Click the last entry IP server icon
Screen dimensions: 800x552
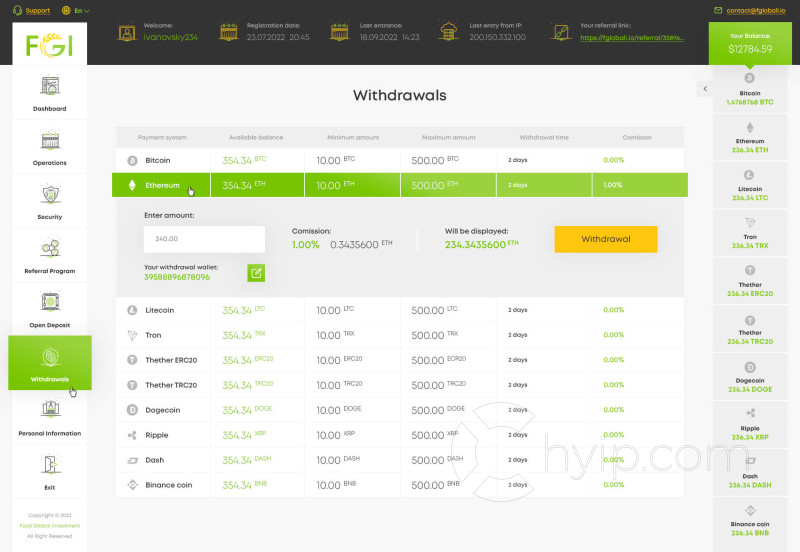click(448, 31)
